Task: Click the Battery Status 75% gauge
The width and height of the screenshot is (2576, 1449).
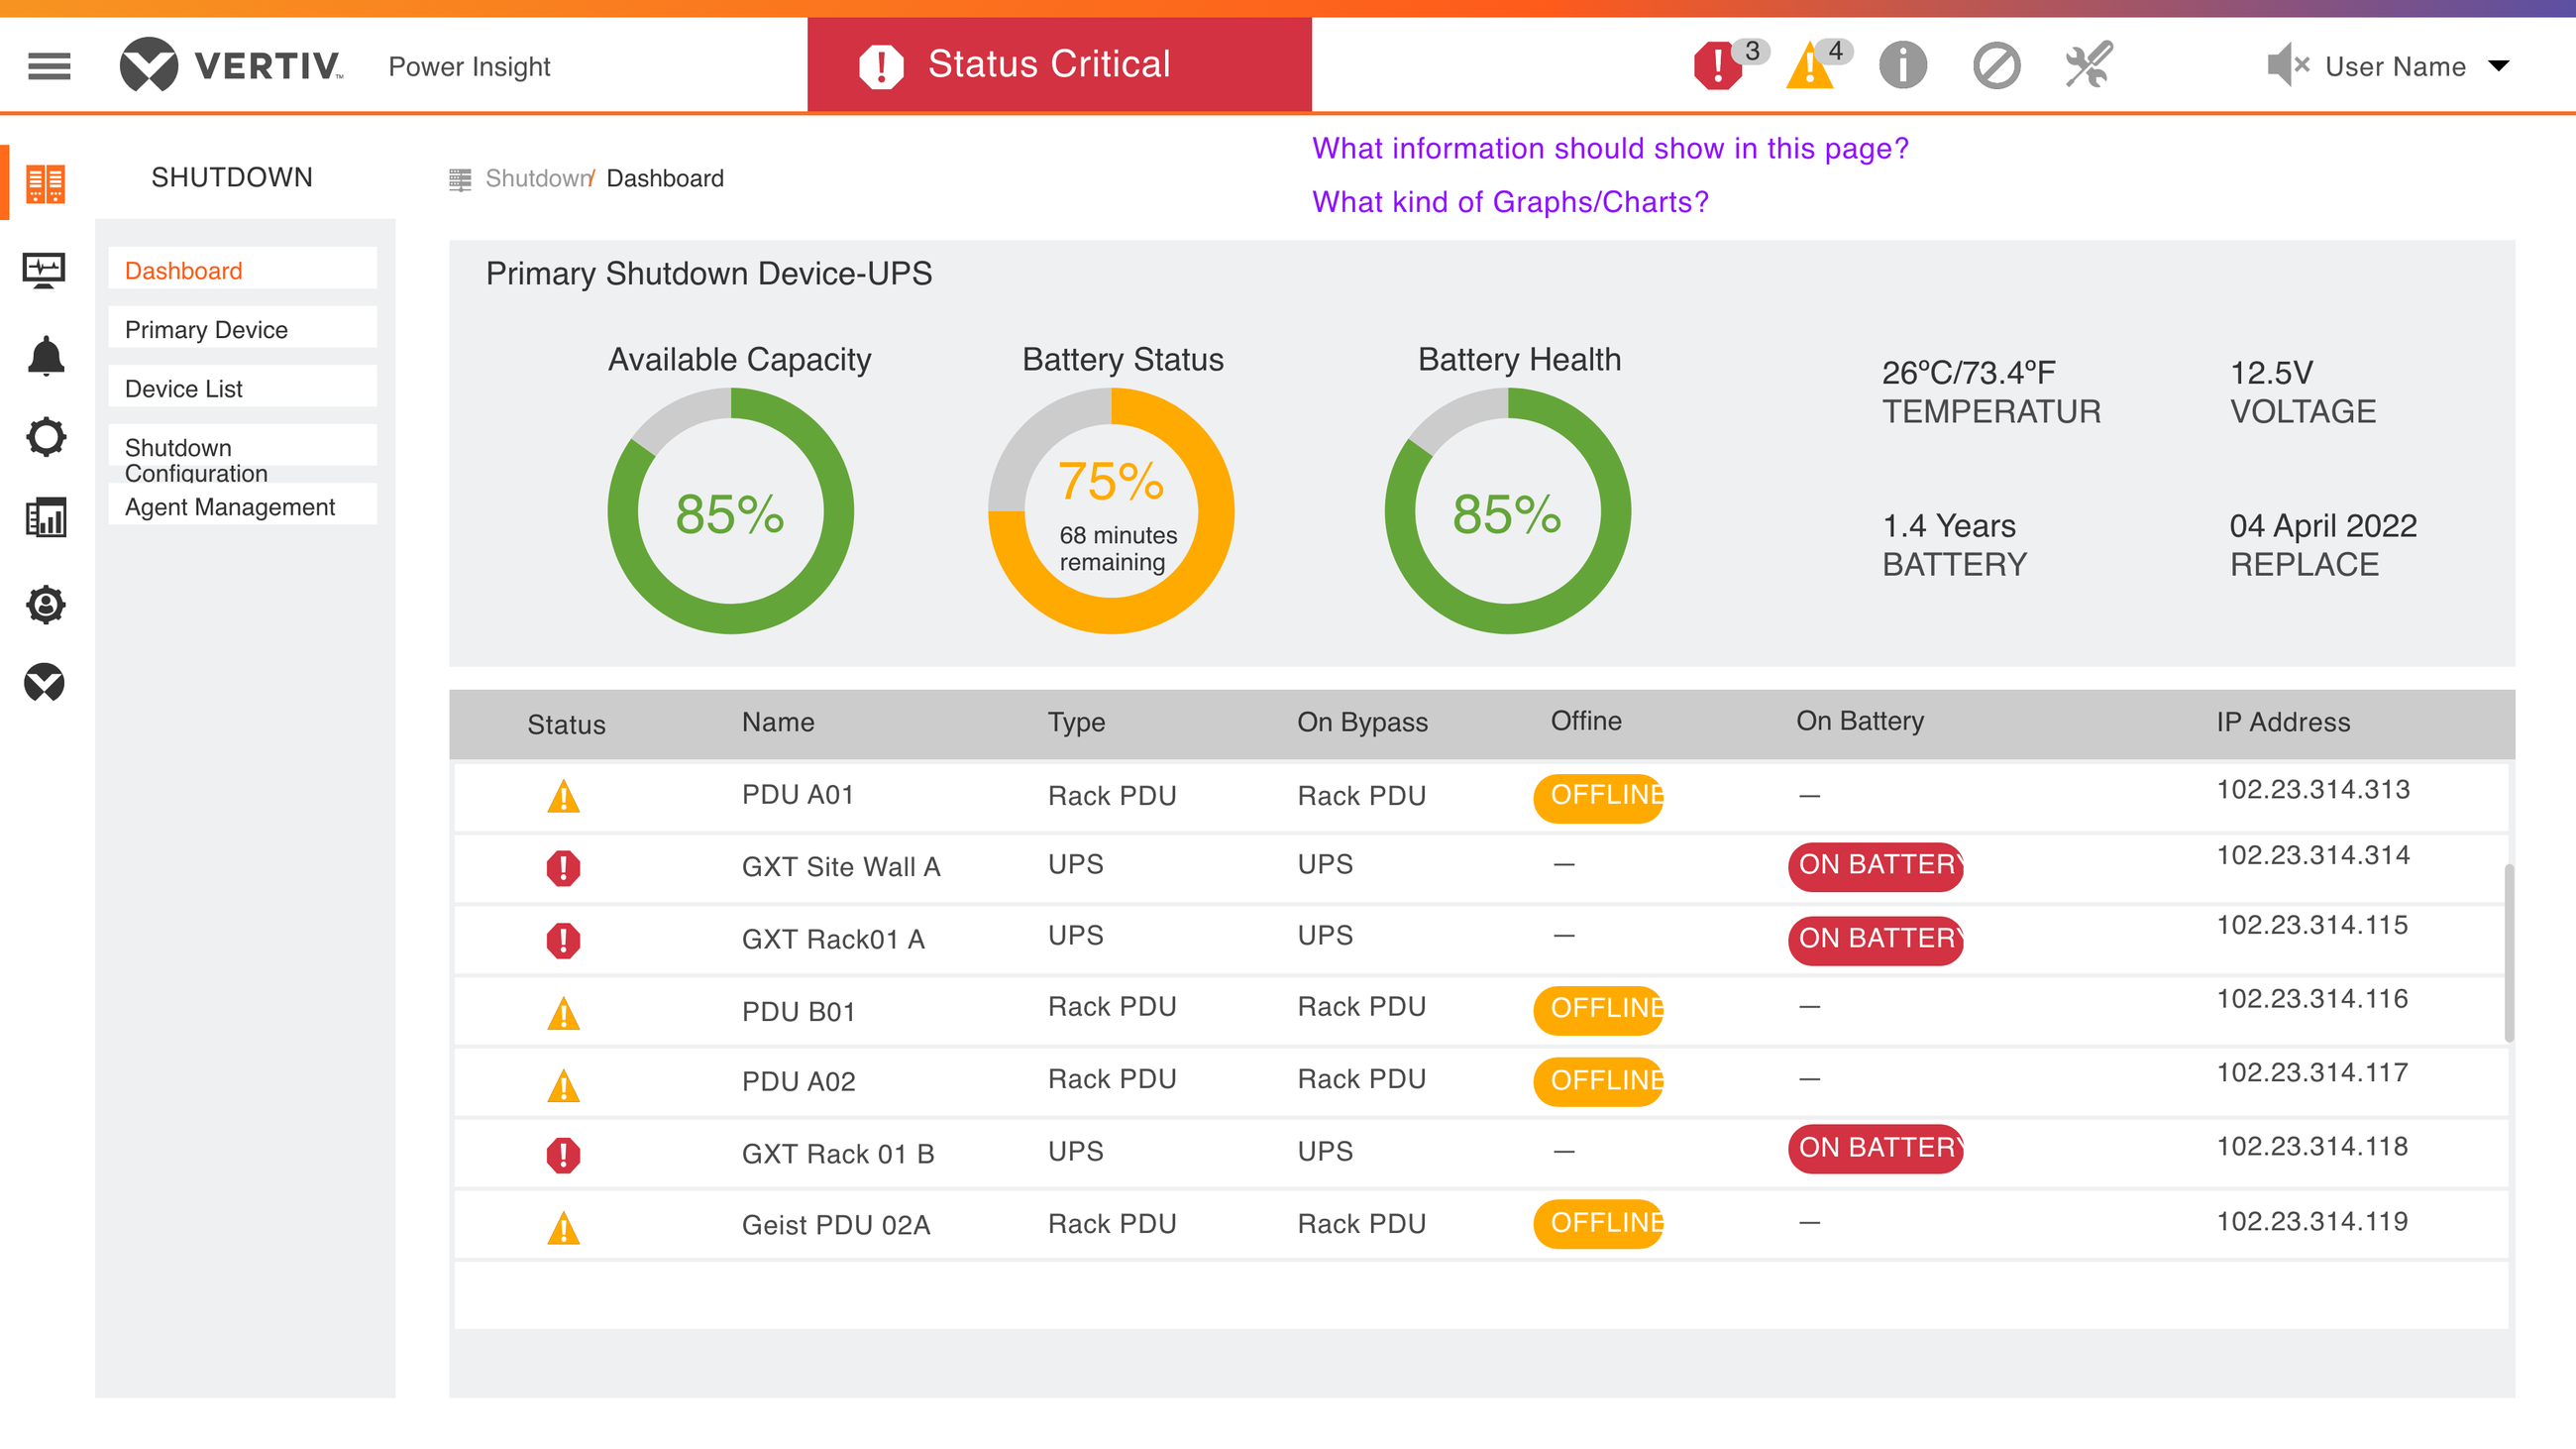Action: point(1111,511)
